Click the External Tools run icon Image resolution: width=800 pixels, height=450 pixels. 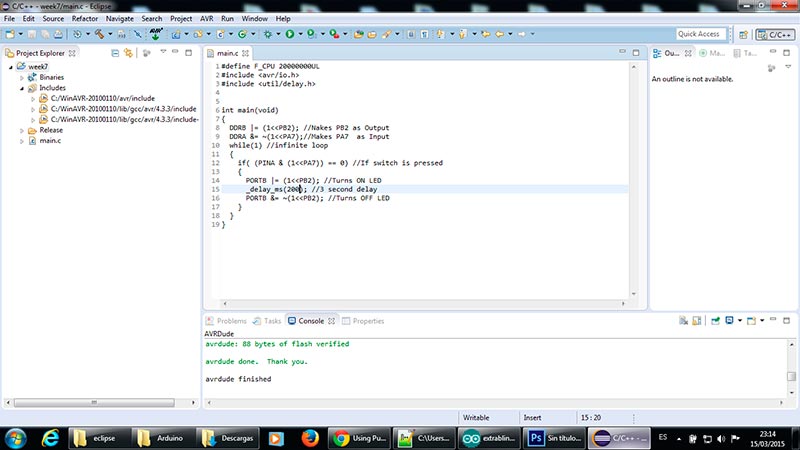334,34
